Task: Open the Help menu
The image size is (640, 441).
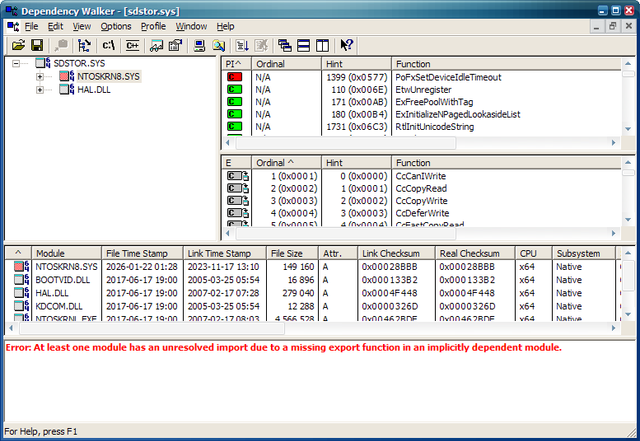Action: [225, 27]
